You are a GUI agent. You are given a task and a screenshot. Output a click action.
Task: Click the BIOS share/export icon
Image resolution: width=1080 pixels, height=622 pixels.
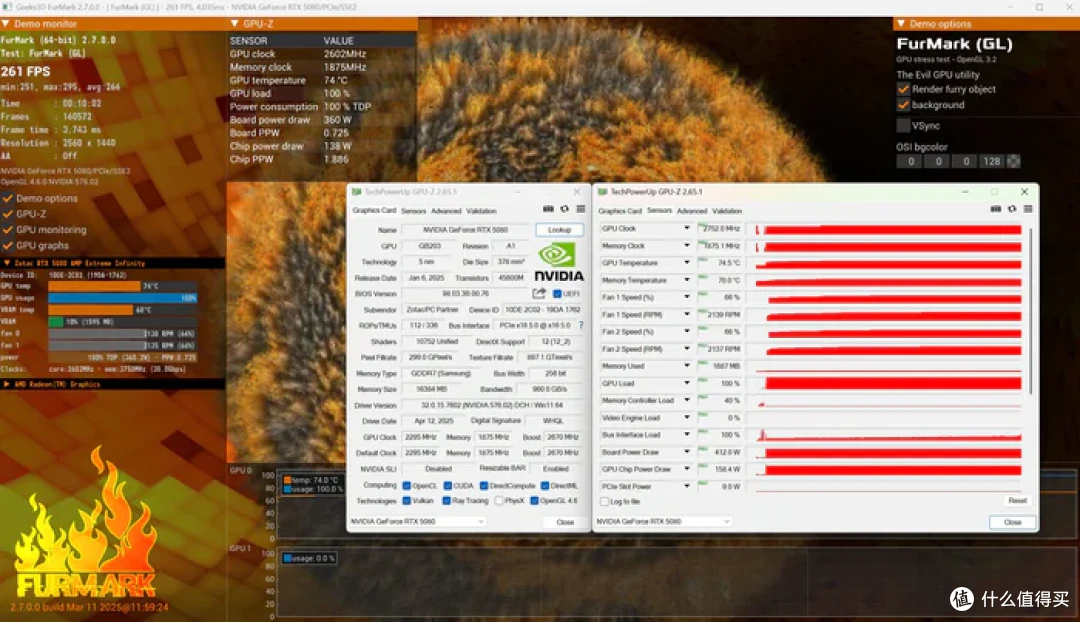[x=539, y=293]
